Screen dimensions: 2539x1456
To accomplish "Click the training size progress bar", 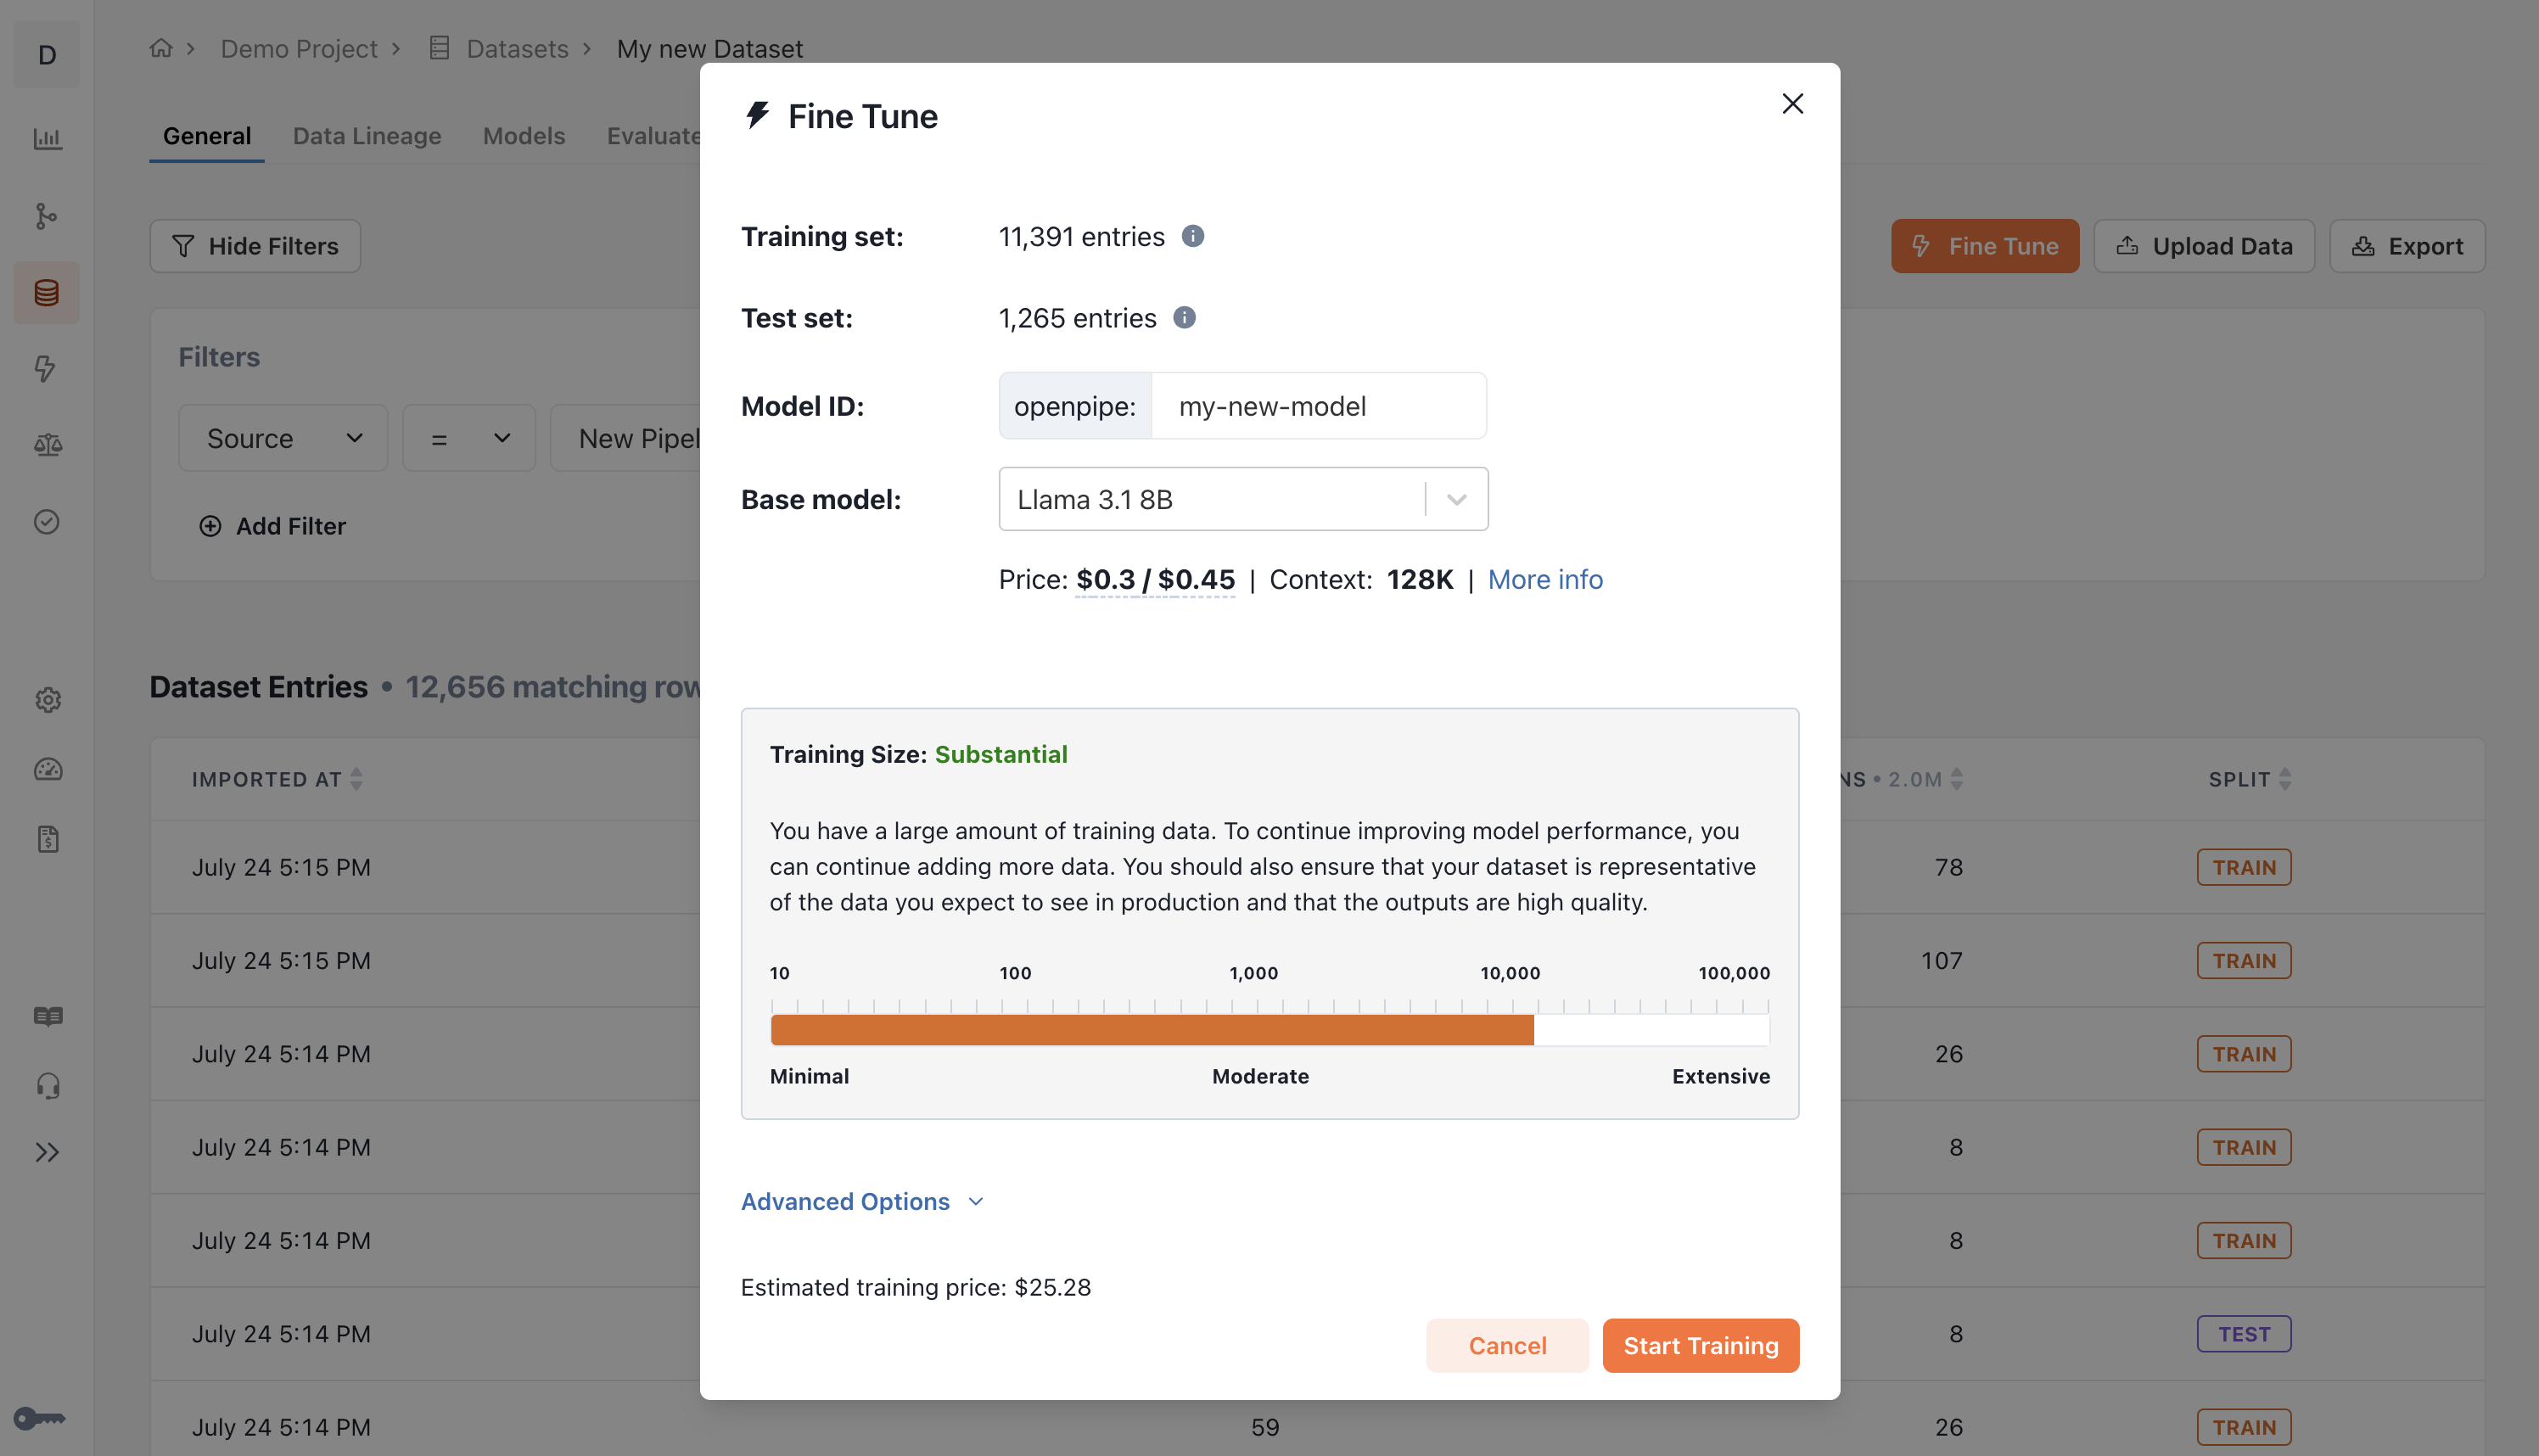I will pyautogui.click(x=1269, y=1029).
